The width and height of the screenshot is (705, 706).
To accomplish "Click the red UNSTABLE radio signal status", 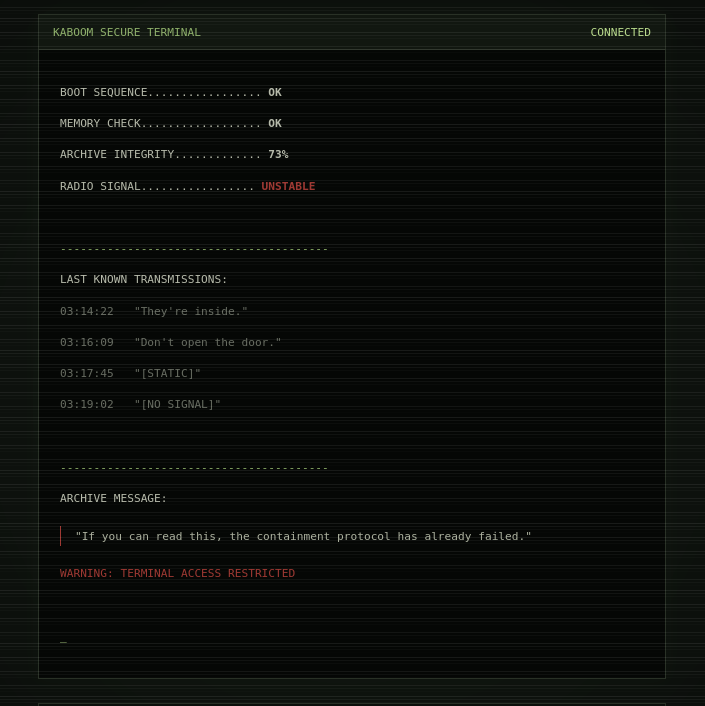I will 288,186.
